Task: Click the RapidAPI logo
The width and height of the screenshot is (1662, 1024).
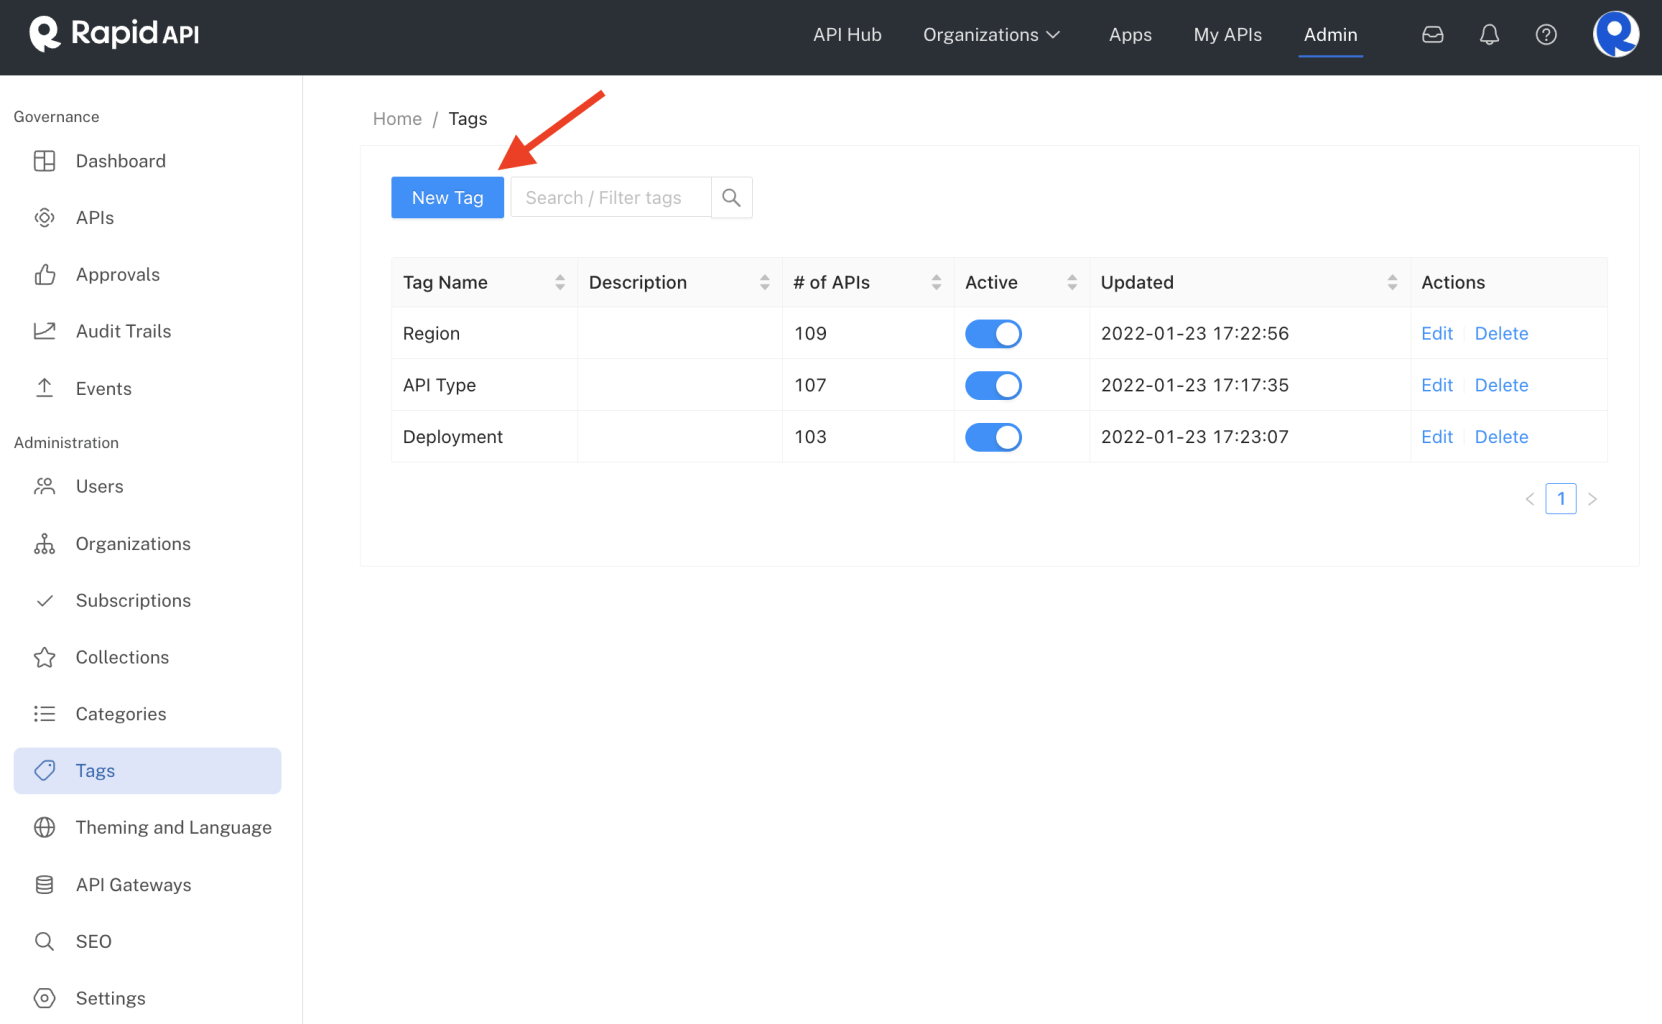Action: point(114,34)
